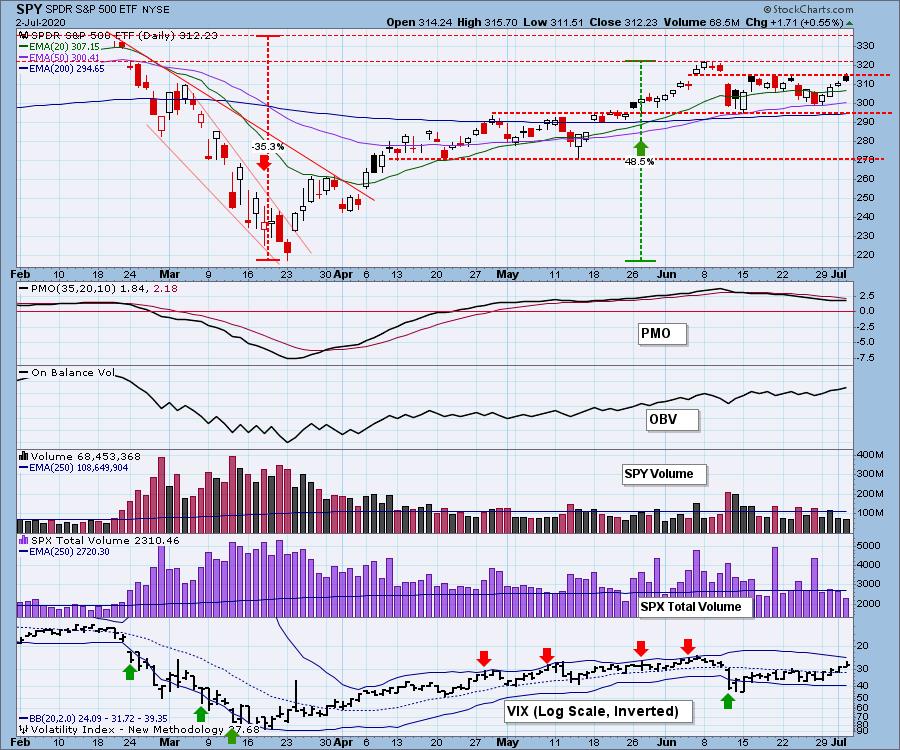Viewport: 900px width, 750px height.
Task: Click the green EMA(20) legend line swatch
Action: point(24,46)
